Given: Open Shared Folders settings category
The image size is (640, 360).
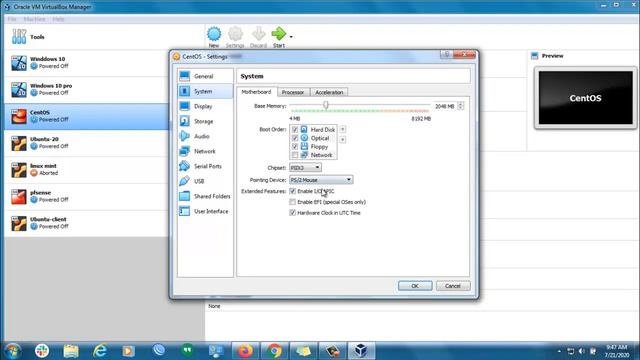Looking at the screenshot, I should (205, 196).
